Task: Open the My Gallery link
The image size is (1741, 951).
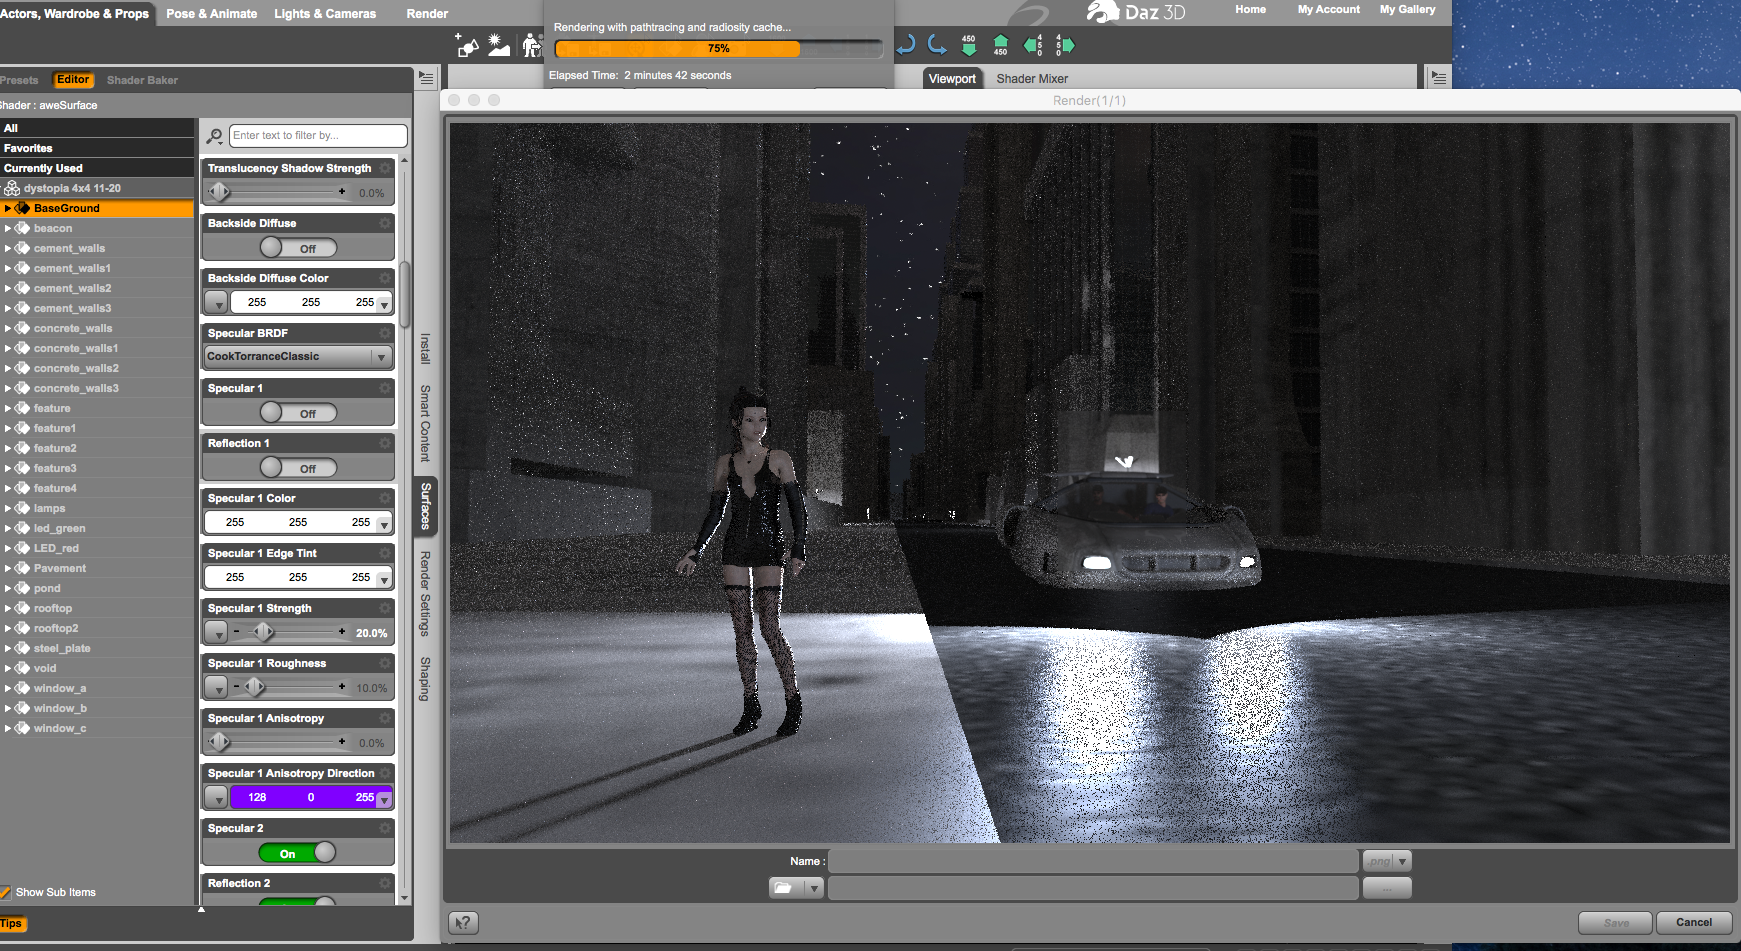Action: coord(1407,9)
